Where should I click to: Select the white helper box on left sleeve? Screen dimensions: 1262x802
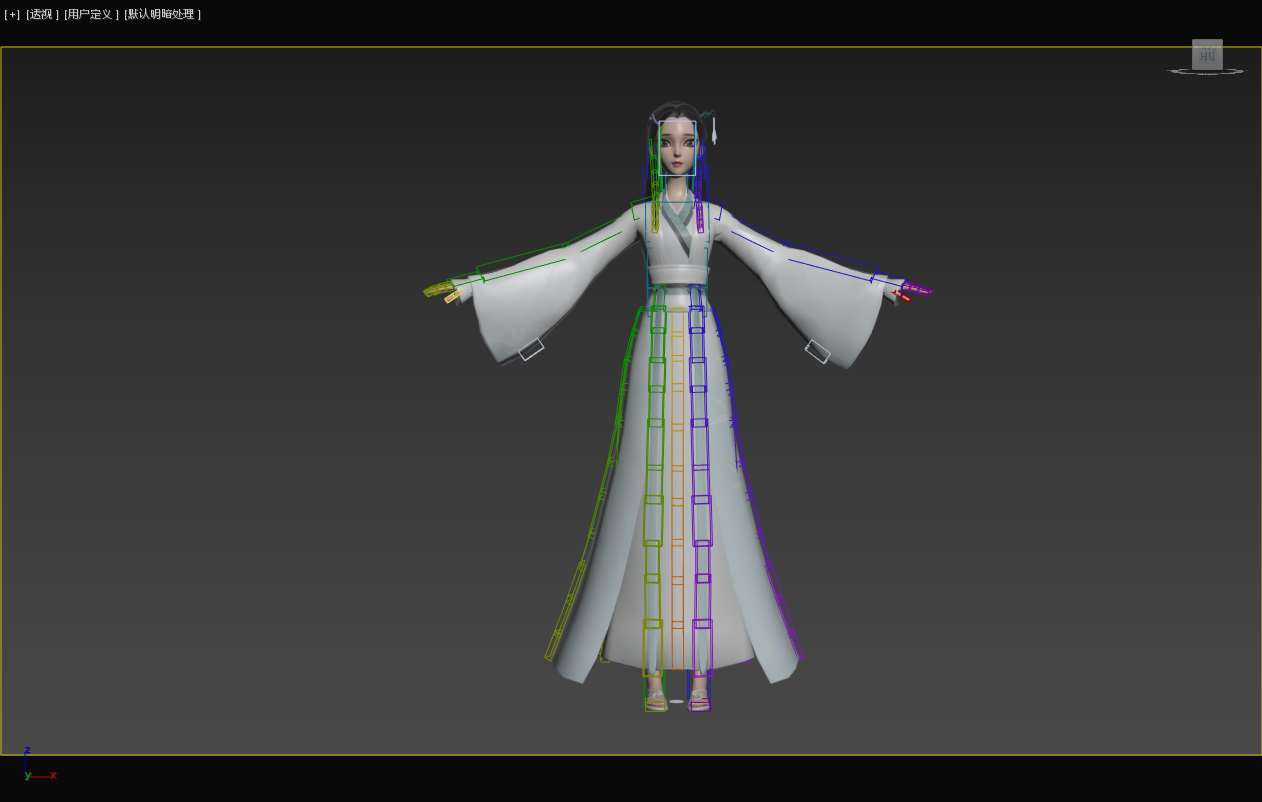(531, 349)
